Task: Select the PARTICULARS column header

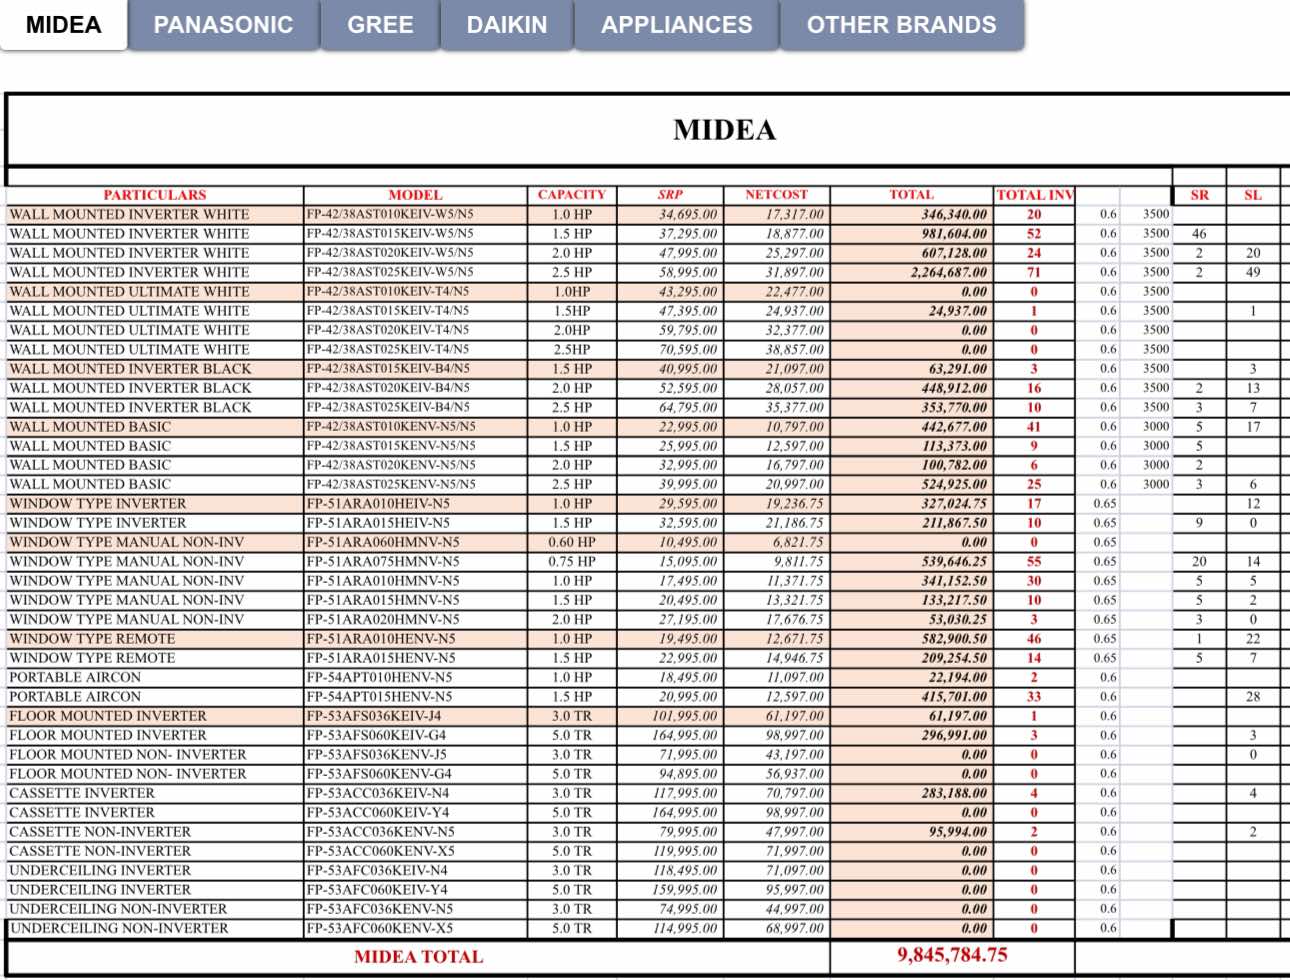Action: [x=155, y=195]
